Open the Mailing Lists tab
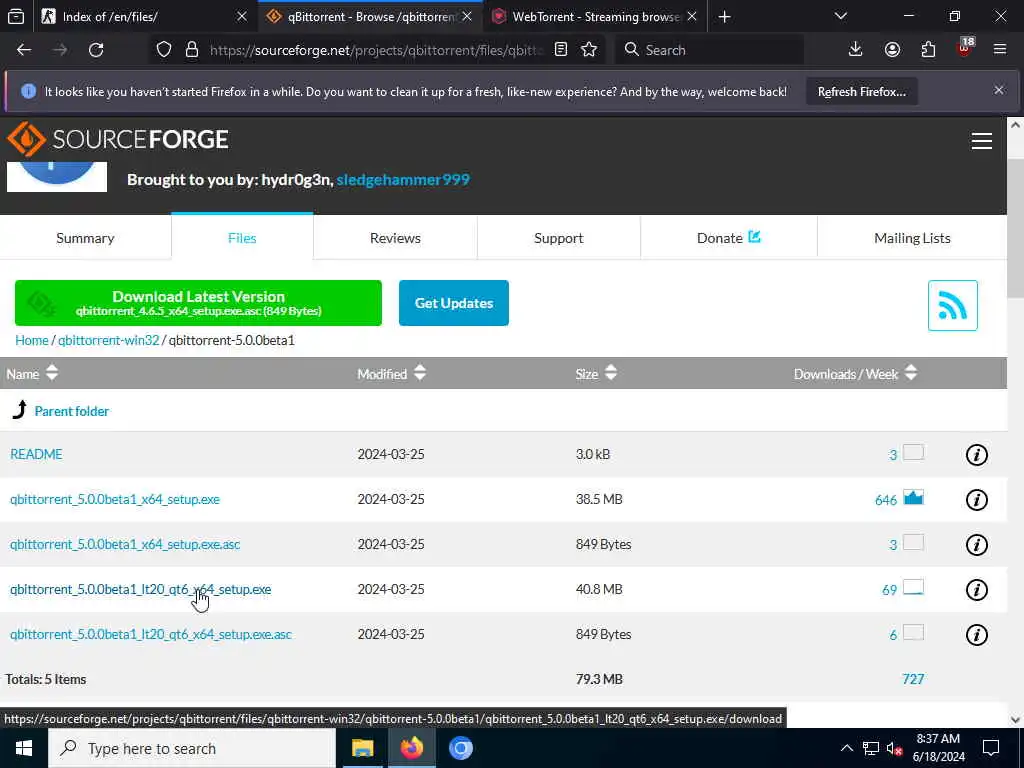1024x768 pixels. pyautogui.click(x=912, y=238)
